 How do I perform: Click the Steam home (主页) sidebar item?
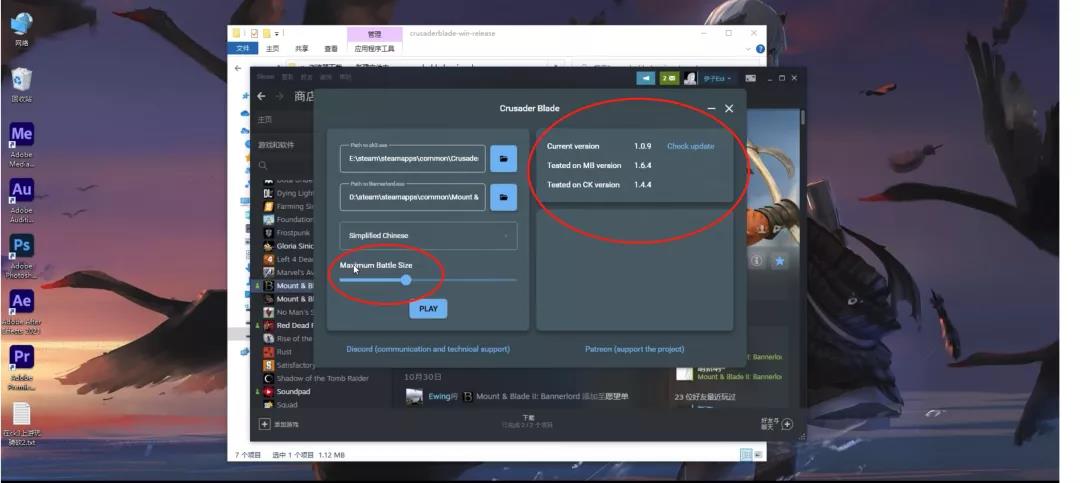coord(264,120)
